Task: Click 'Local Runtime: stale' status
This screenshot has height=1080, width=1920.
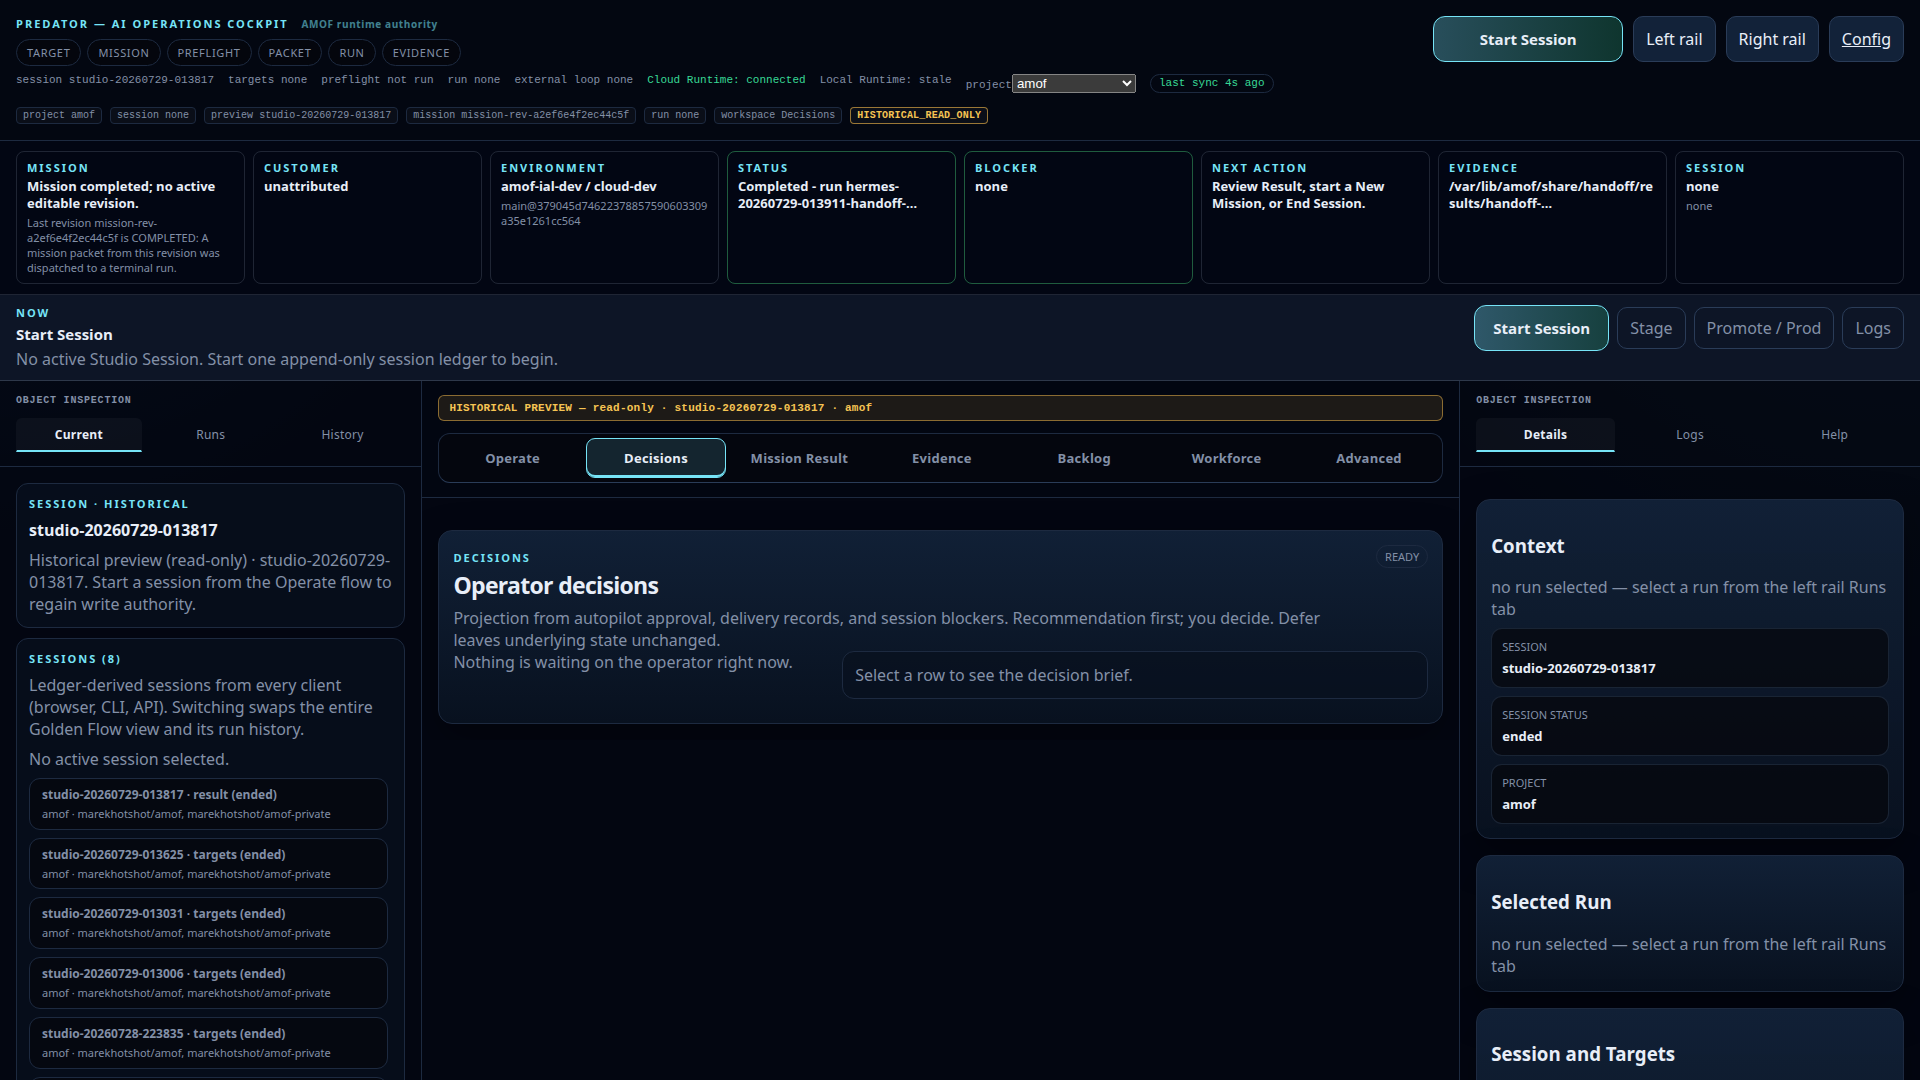Action: pyautogui.click(x=885, y=80)
